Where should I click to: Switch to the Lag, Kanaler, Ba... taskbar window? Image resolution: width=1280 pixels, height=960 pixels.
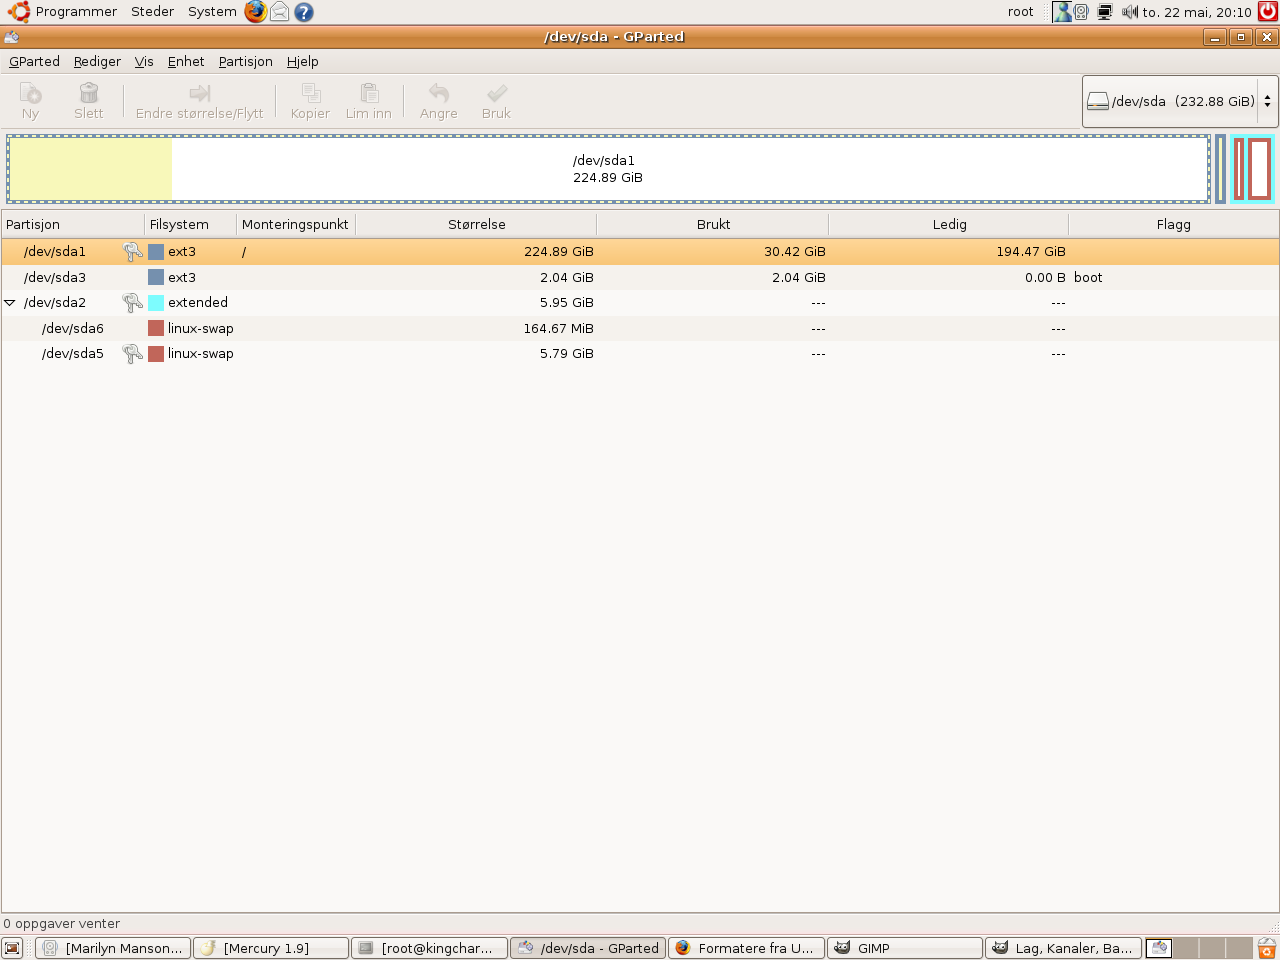coord(1063,948)
